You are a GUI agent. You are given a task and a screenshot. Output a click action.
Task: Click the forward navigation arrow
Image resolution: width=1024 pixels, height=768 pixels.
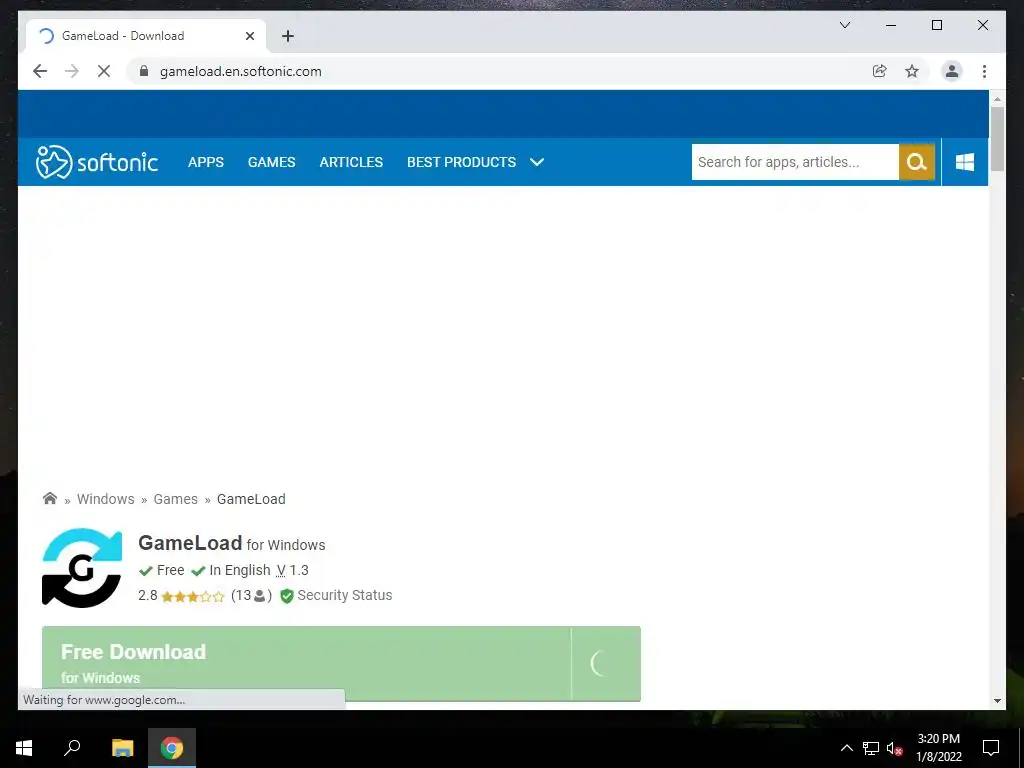point(72,71)
